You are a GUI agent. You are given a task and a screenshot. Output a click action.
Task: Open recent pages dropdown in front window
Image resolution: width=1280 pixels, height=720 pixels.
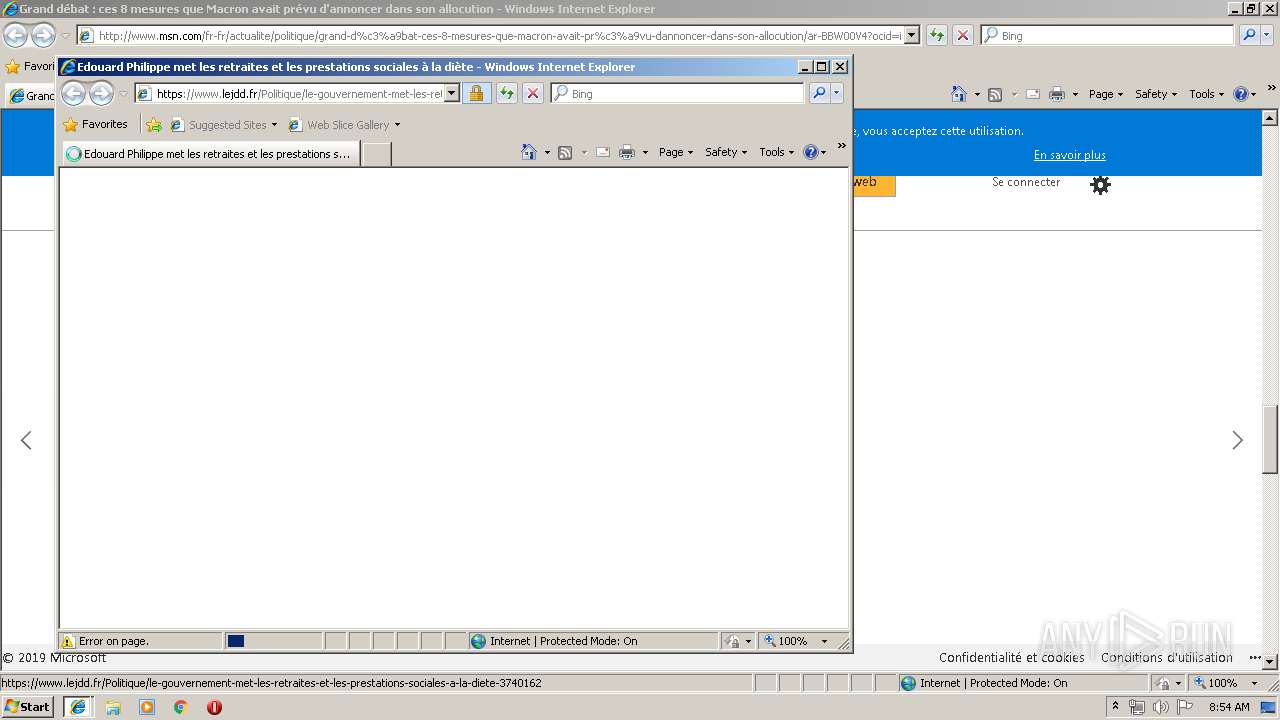(123, 94)
